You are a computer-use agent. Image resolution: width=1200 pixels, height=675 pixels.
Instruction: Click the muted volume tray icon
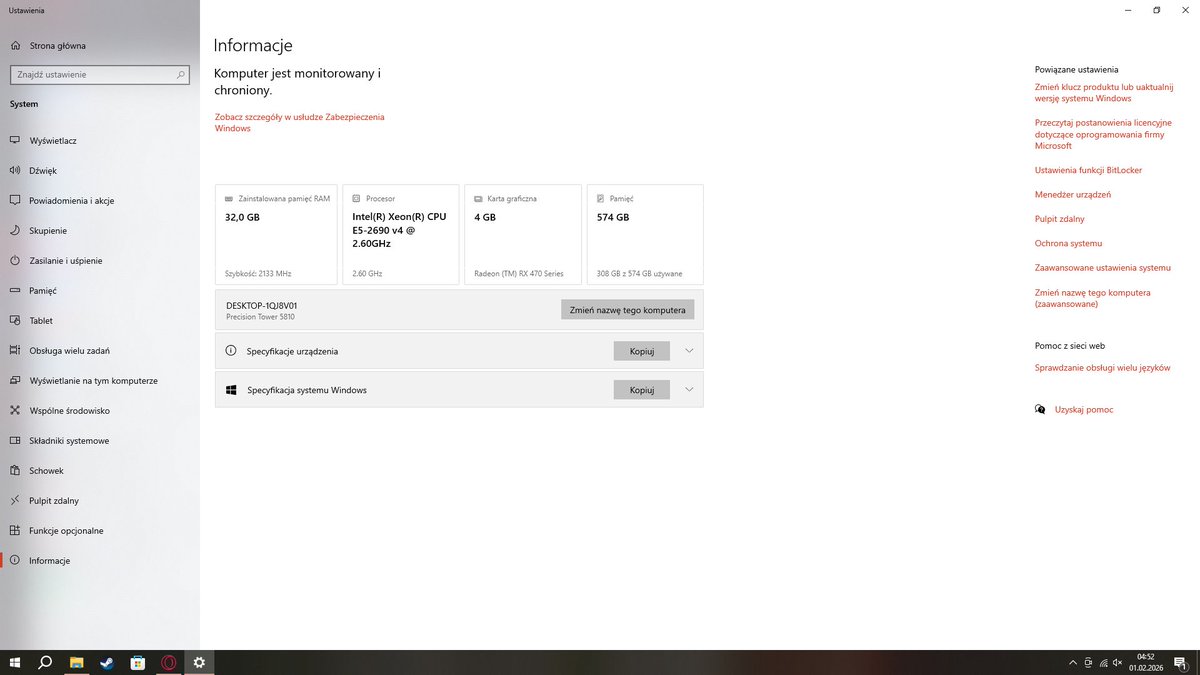tap(1116, 663)
